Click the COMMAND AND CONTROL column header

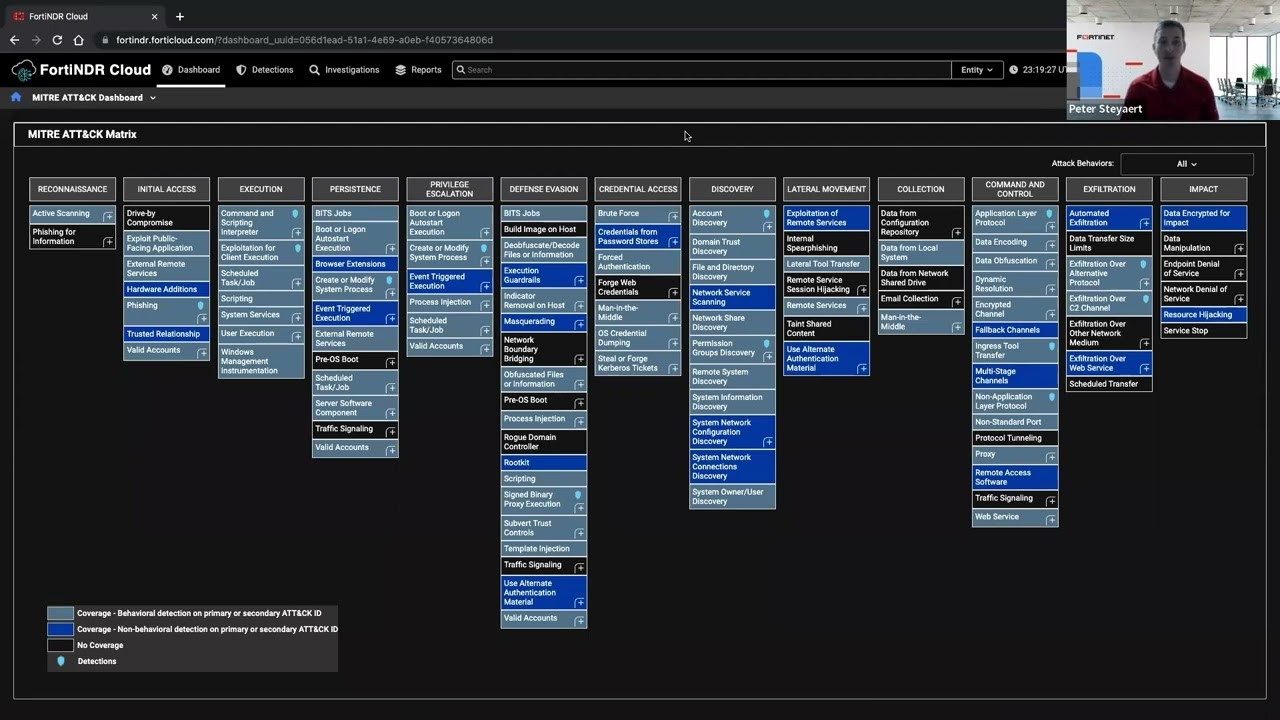pos(1015,189)
